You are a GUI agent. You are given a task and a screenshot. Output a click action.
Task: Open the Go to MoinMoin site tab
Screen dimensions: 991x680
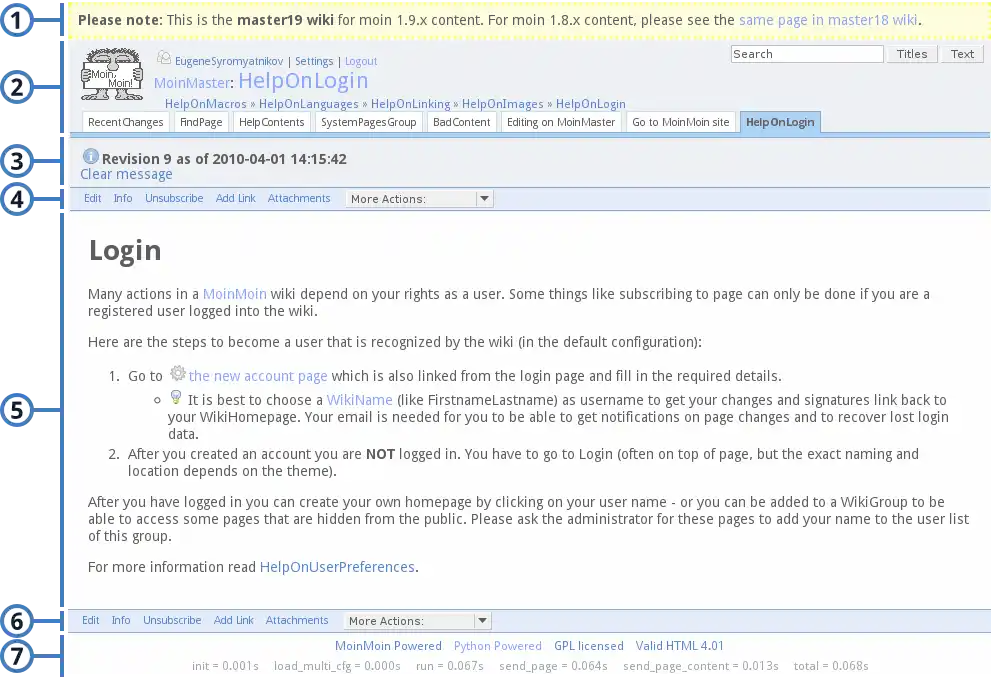(681, 122)
